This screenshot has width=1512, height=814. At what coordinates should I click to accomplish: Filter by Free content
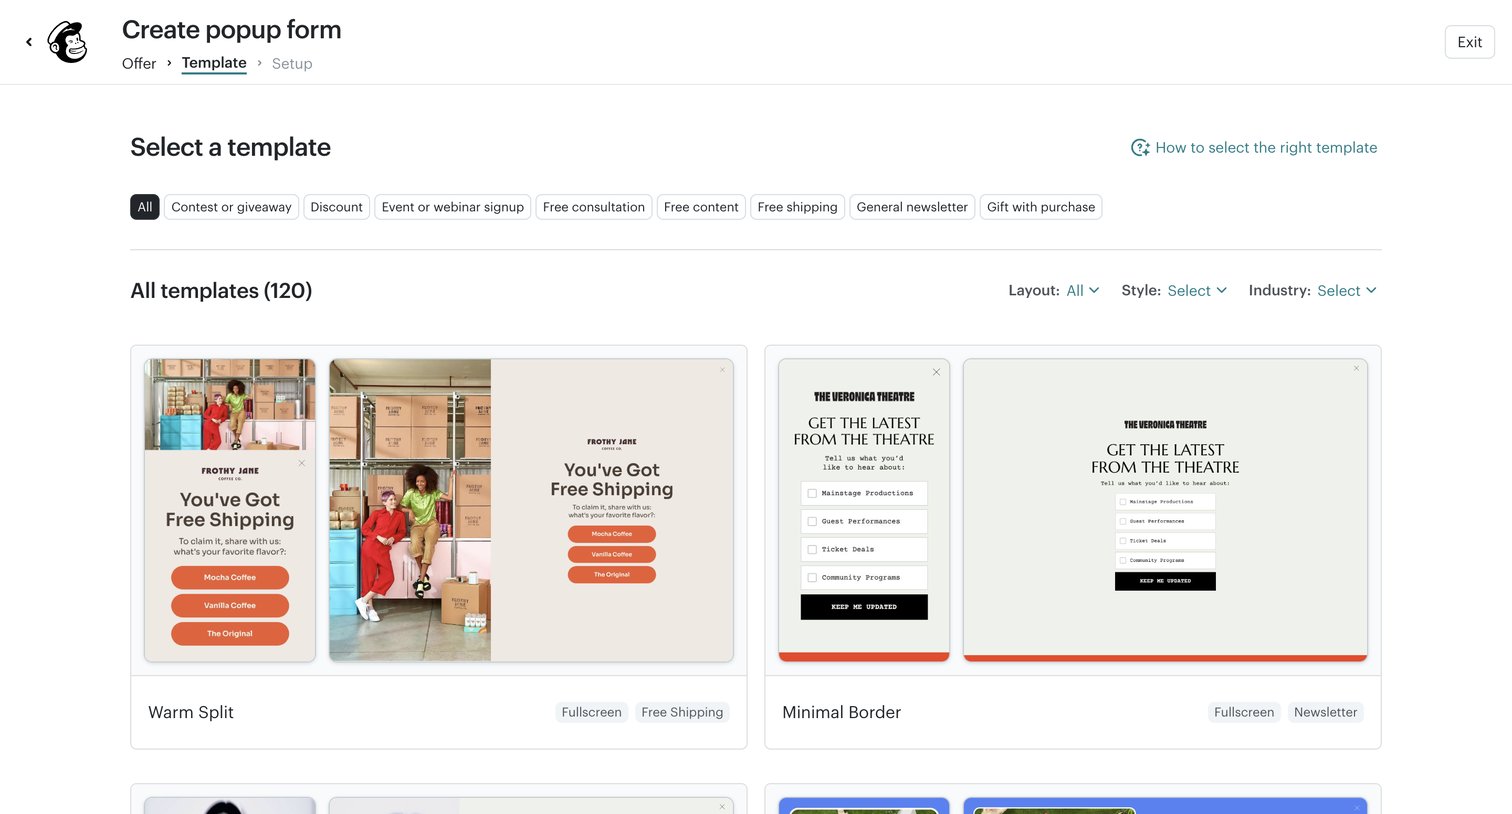(701, 207)
